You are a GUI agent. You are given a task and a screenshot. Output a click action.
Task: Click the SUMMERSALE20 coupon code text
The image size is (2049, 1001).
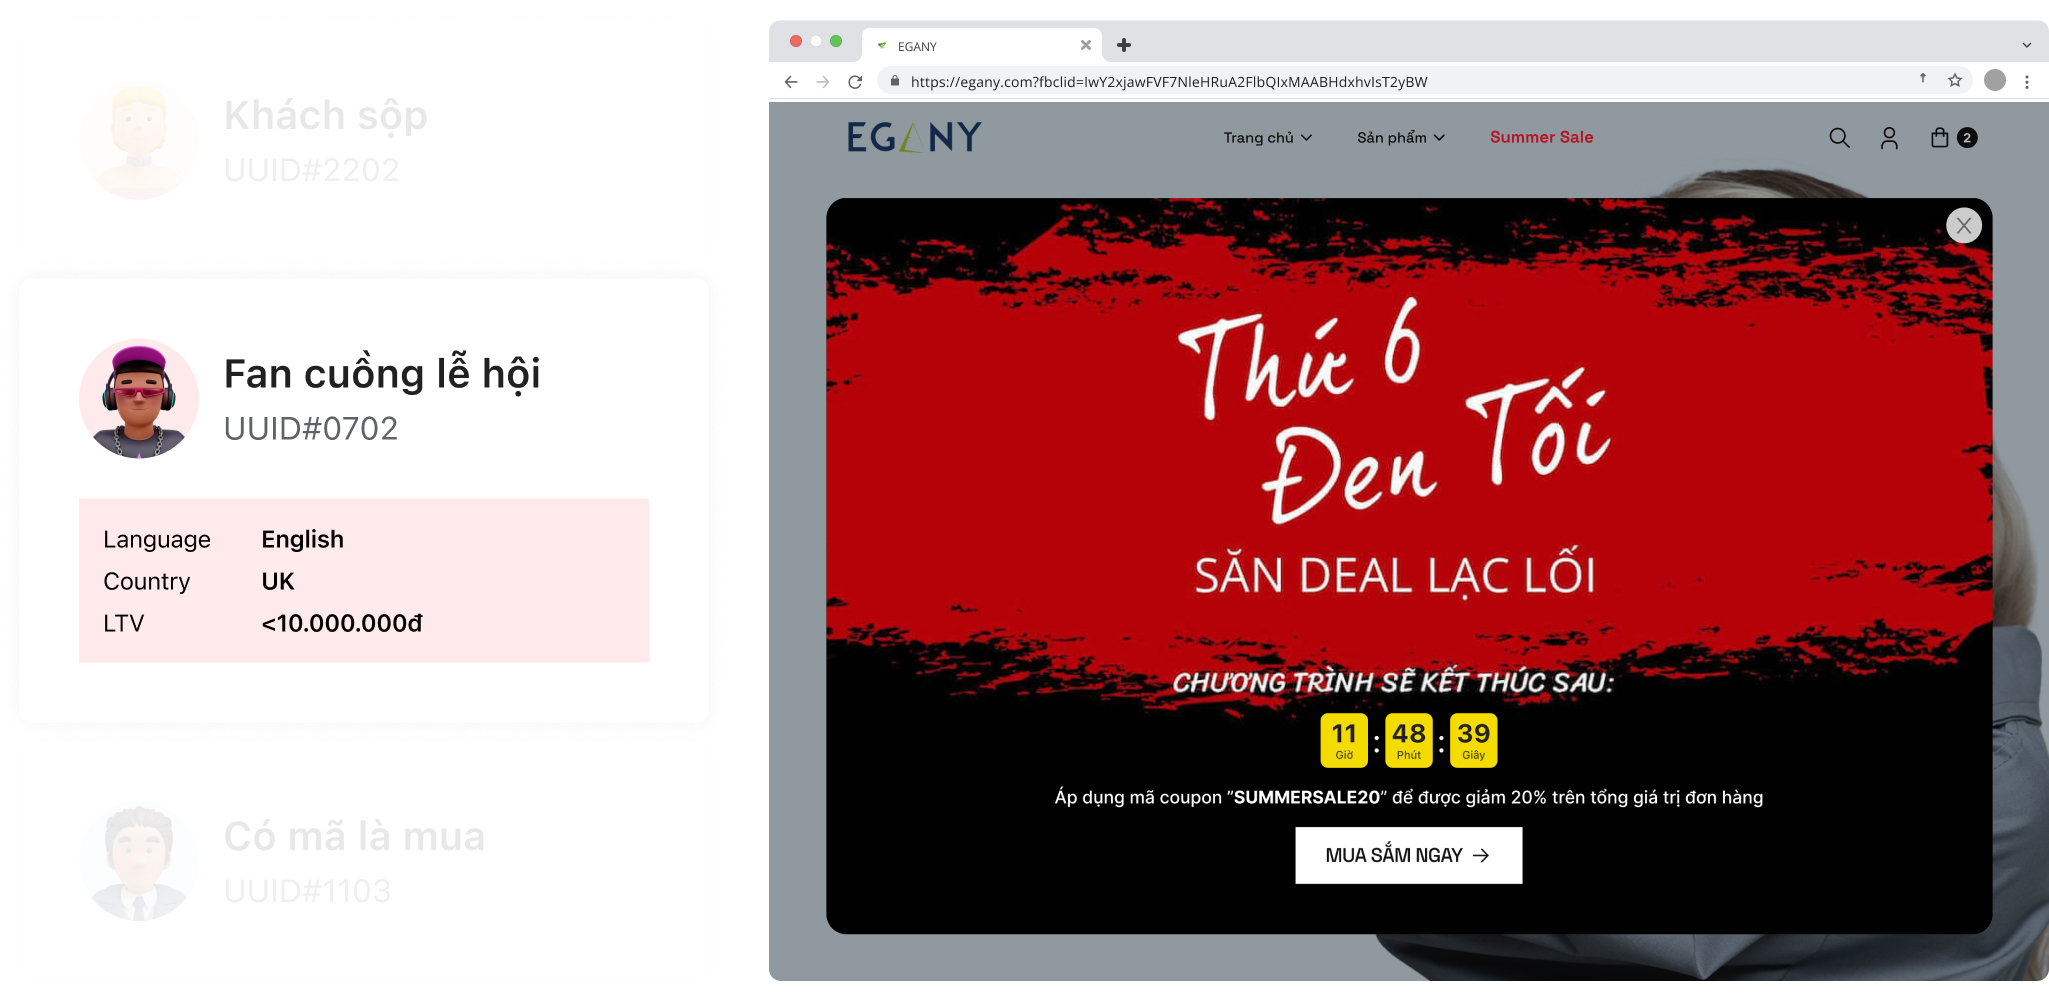(x=1306, y=798)
